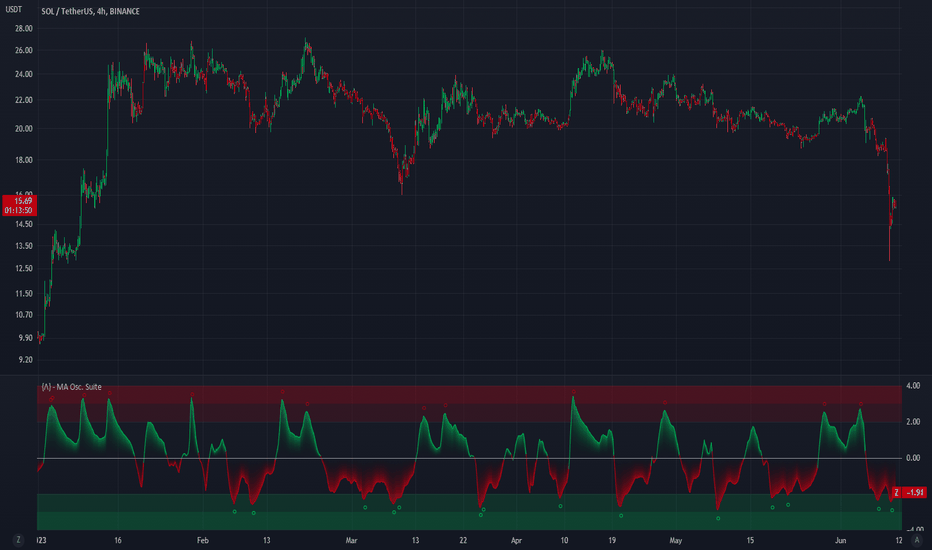The width and height of the screenshot is (932, 550).
Task: Click the Mar label on the time axis
Action: click(x=351, y=540)
